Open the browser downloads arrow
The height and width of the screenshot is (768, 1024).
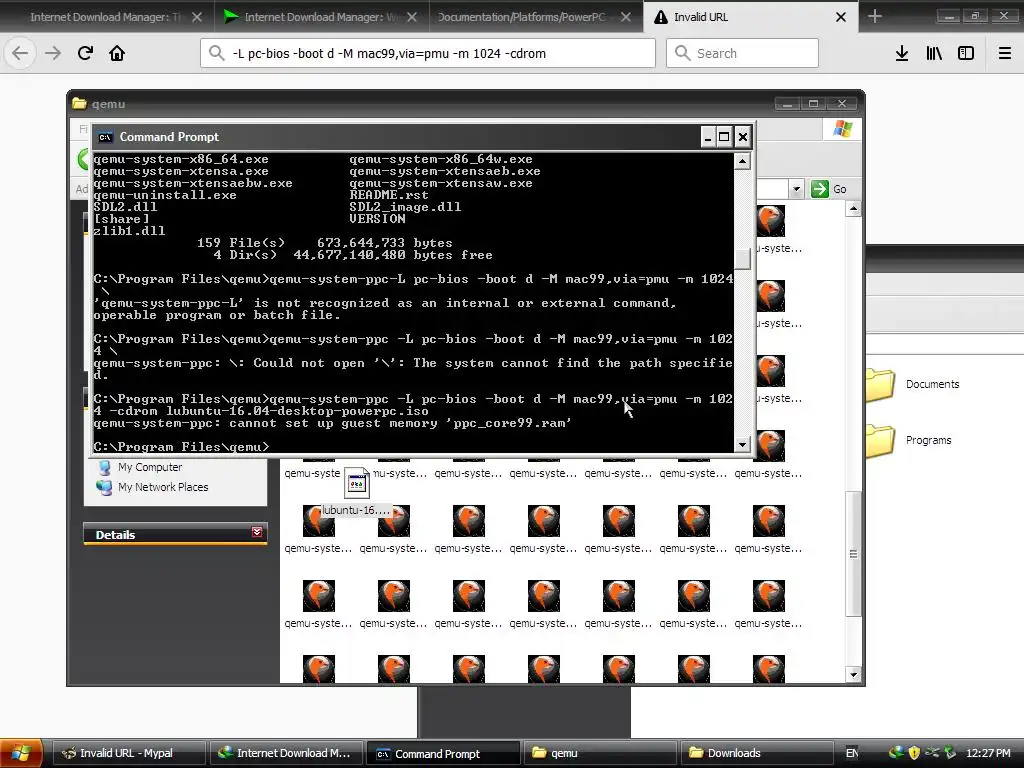[902, 53]
